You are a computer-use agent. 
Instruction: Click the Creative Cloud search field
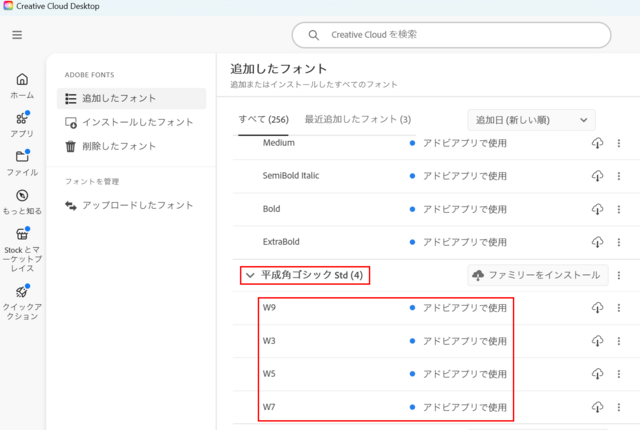click(451, 35)
